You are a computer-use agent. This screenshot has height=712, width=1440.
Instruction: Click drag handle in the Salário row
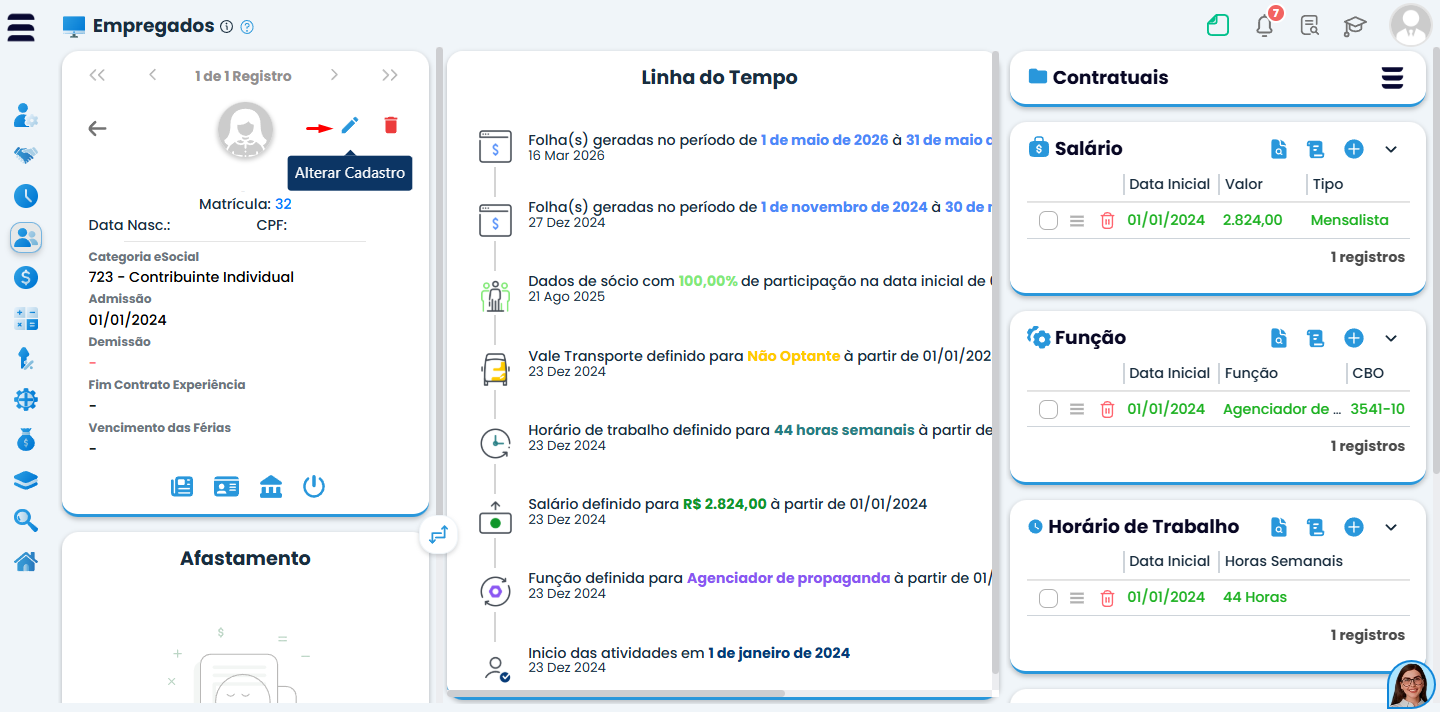click(1077, 221)
